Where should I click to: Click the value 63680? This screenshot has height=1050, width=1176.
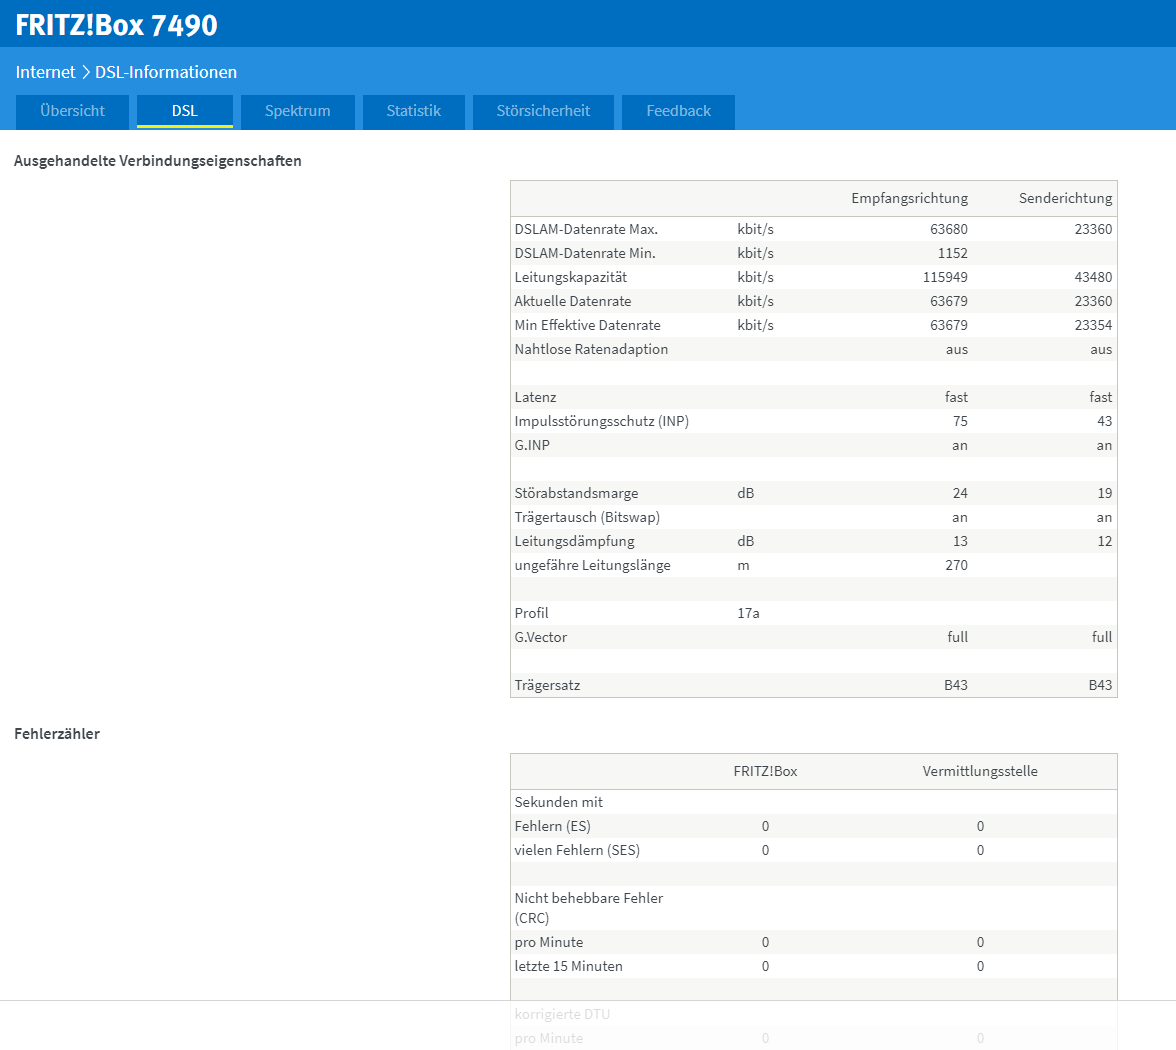[949, 230]
